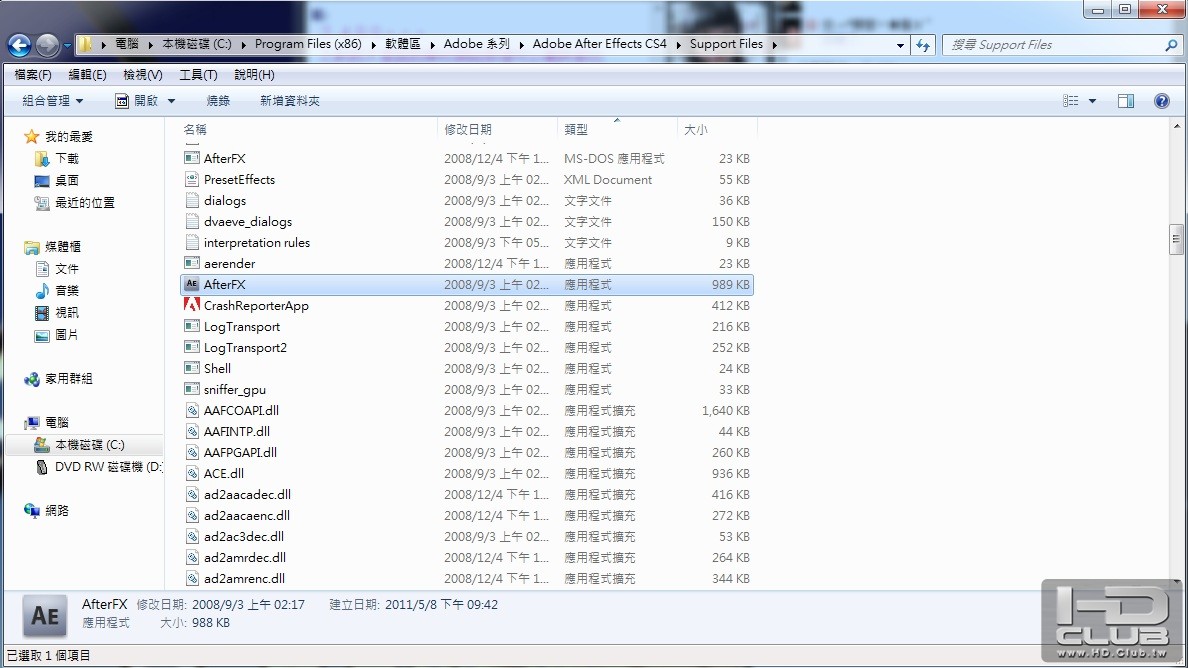Click the scrollbar up arrow in file list
Viewport: 1188px width, 668px height.
pyautogui.click(x=1176, y=126)
